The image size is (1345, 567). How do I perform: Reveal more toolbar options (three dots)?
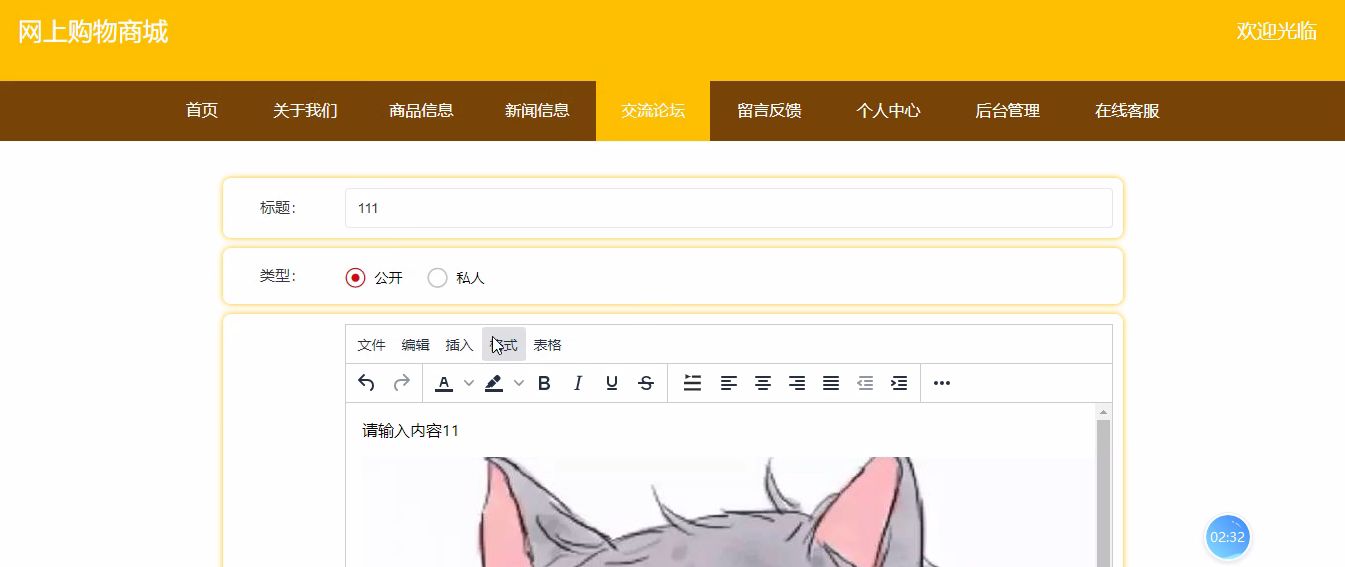point(941,383)
